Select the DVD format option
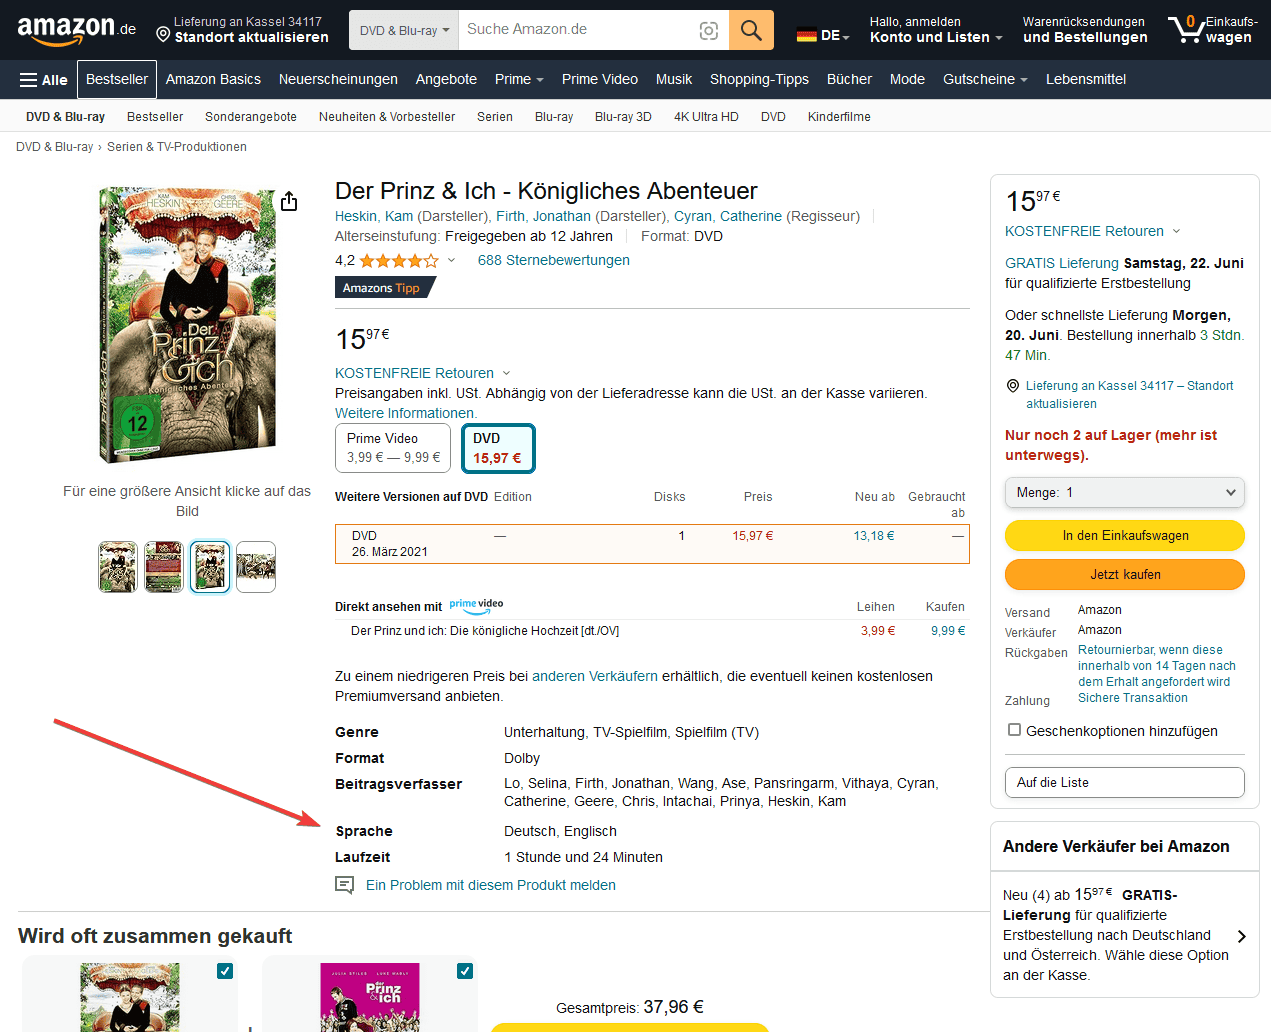 498,448
